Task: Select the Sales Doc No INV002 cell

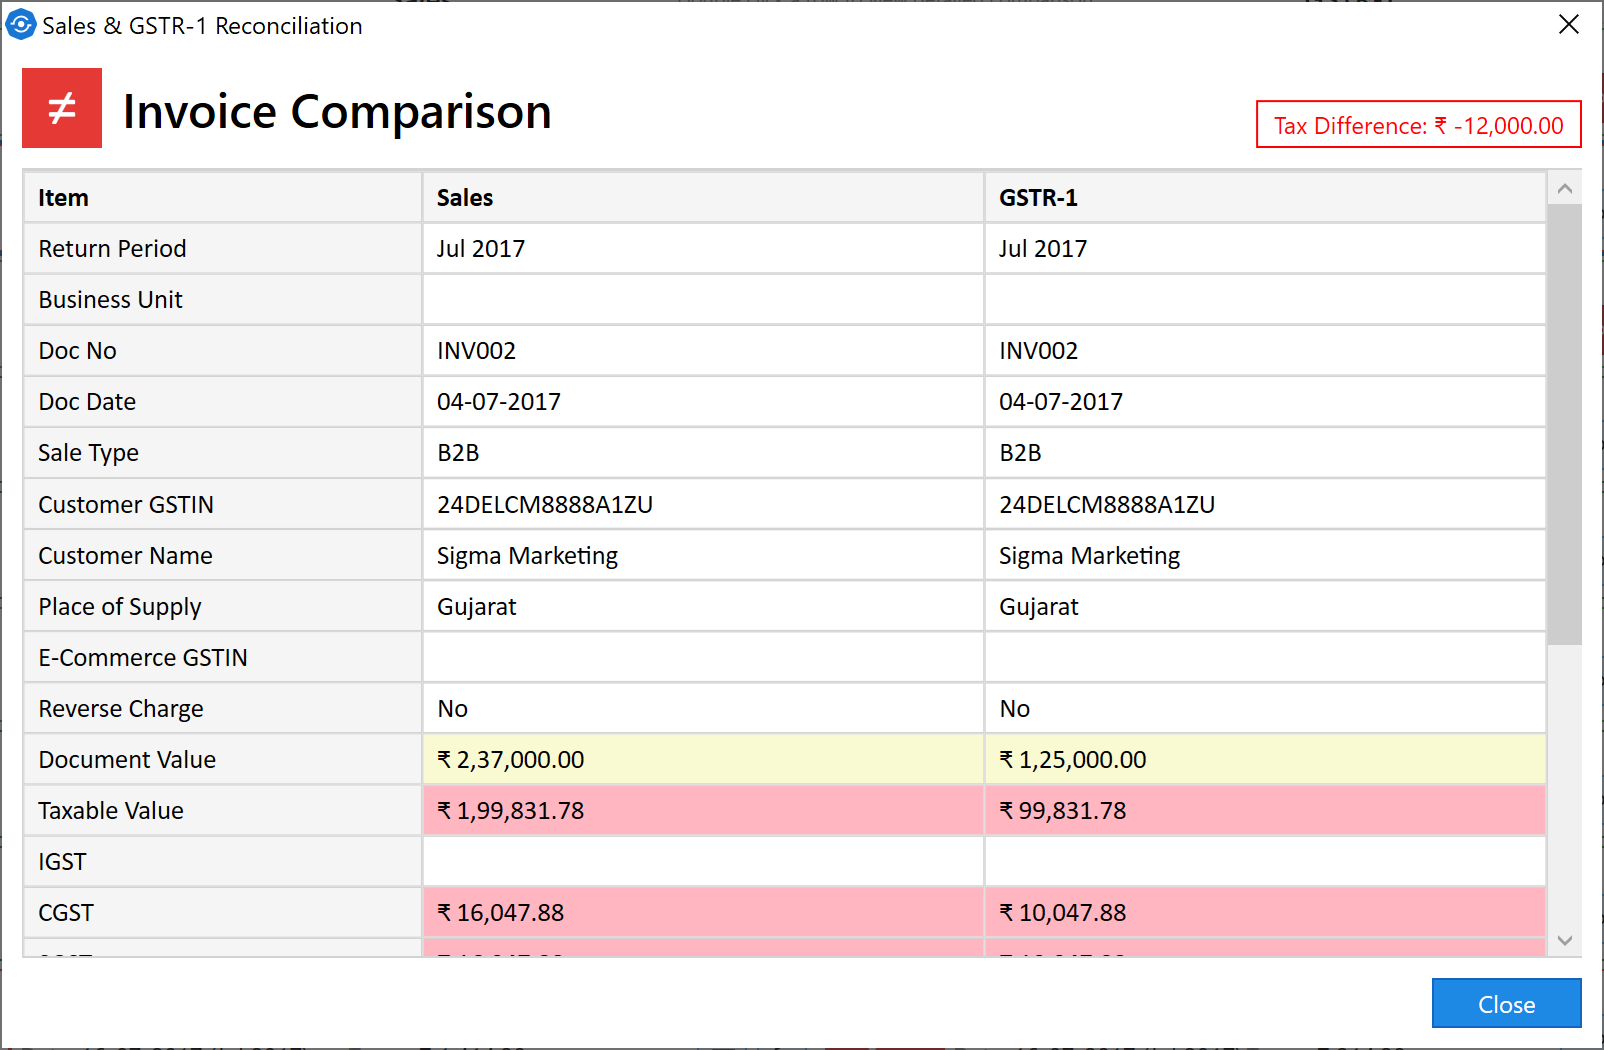Action: (x=702, y=351)
